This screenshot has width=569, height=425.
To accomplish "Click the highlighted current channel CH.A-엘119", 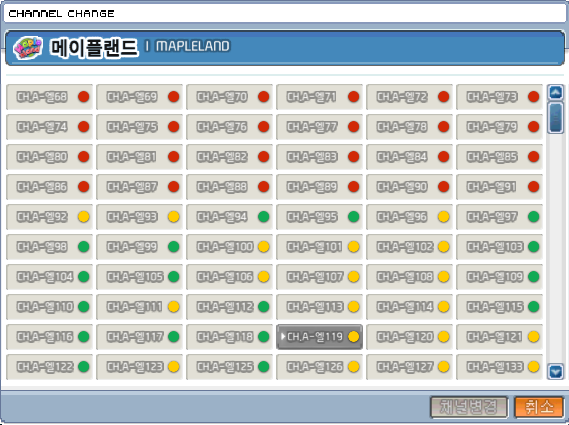I will point(319,337).
